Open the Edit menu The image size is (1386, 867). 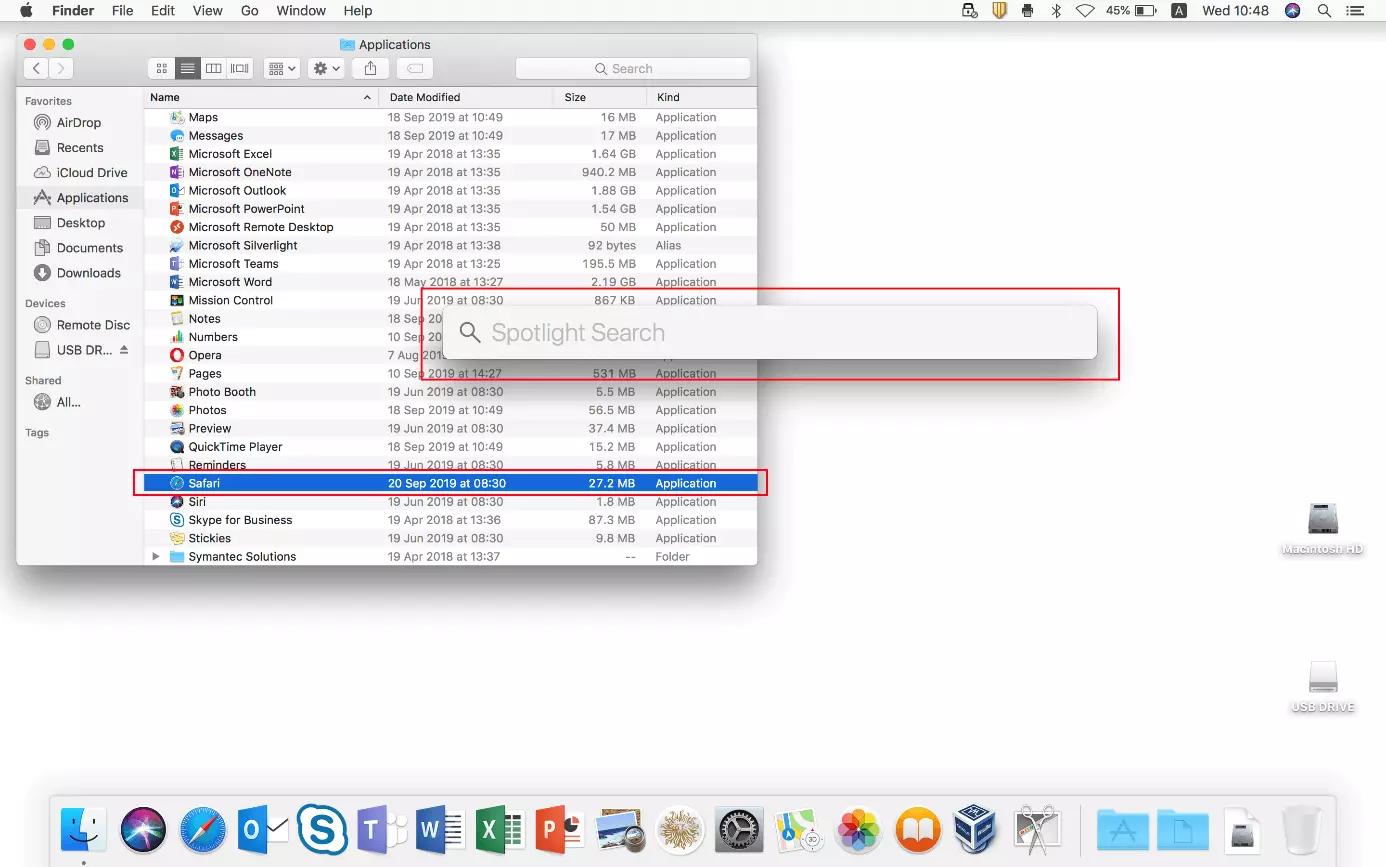click(163, 11)
